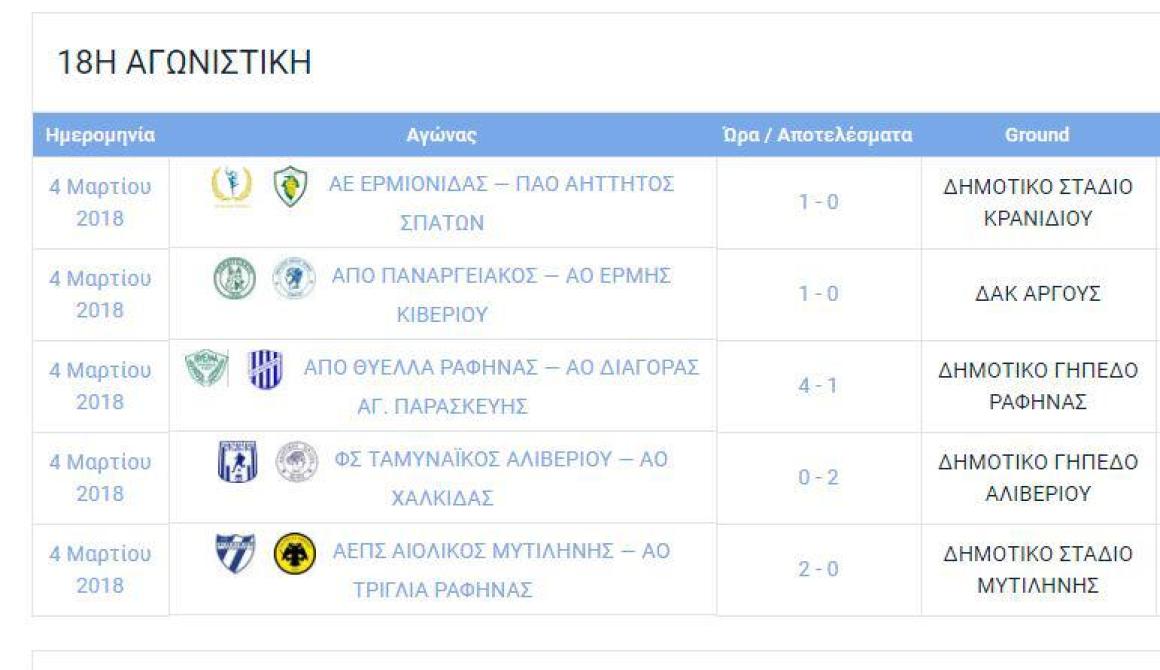Click the ΑΟ Χαλκίδας grey round crest
Screen dimensions: 1160x670
click(297, 461)
